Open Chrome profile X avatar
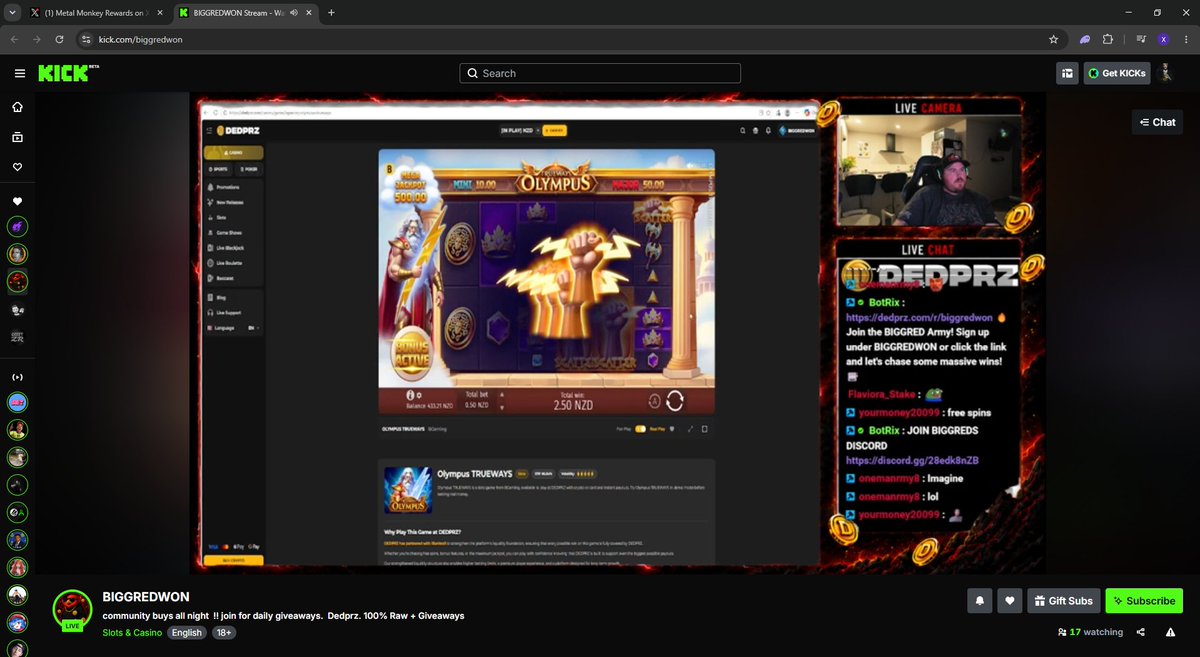 tap(1163, 39)
